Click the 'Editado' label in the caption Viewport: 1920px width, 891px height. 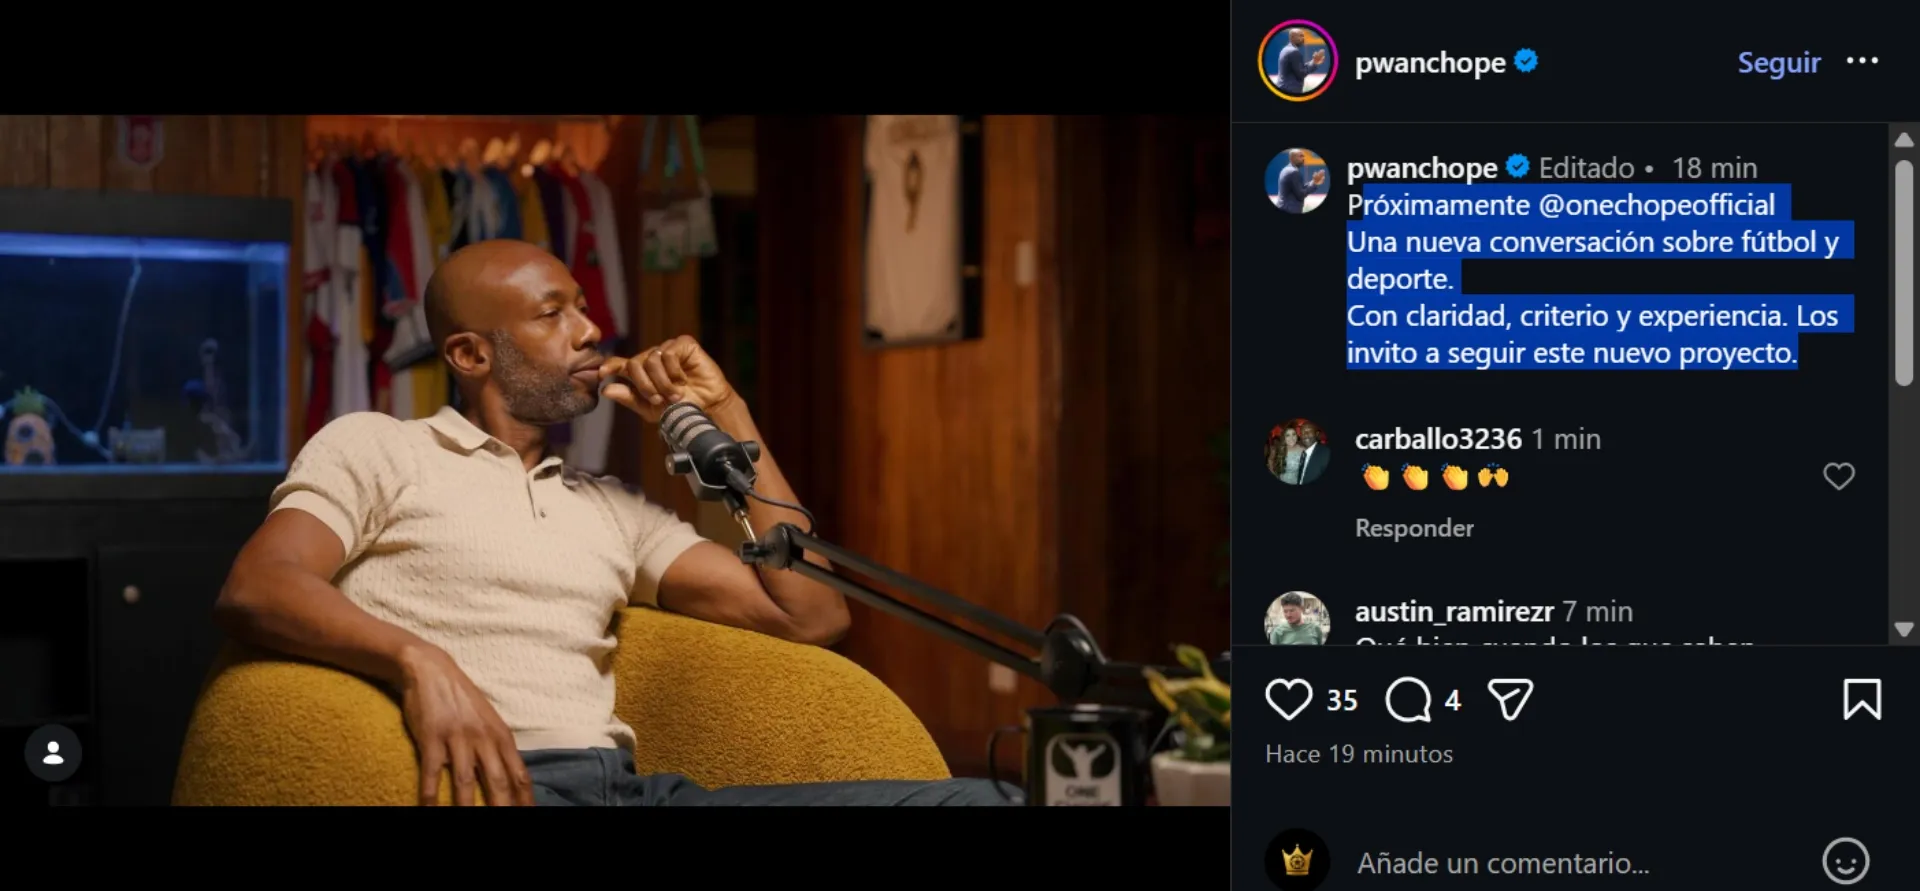click(1586, 168)
